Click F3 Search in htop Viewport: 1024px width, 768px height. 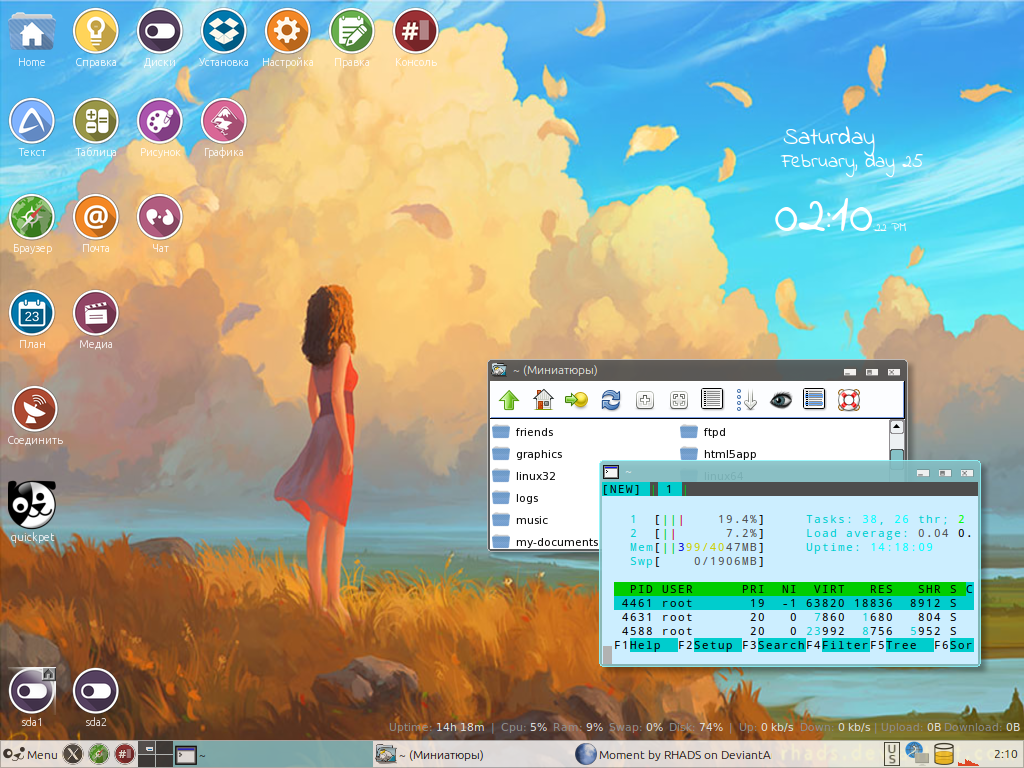[x=774, y=645]
